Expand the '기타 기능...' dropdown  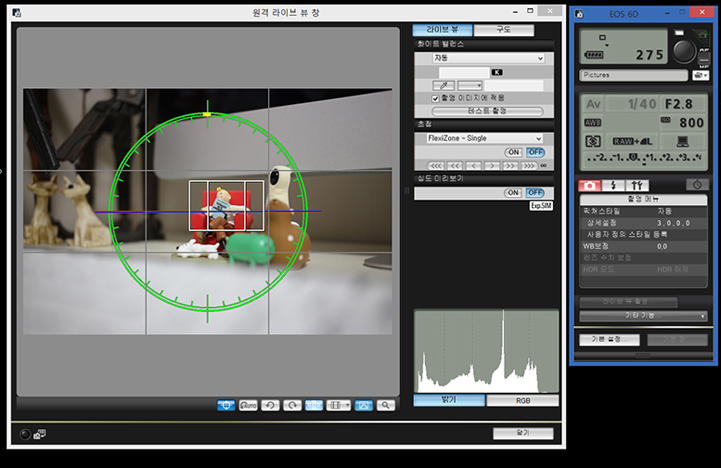[643, 316]
